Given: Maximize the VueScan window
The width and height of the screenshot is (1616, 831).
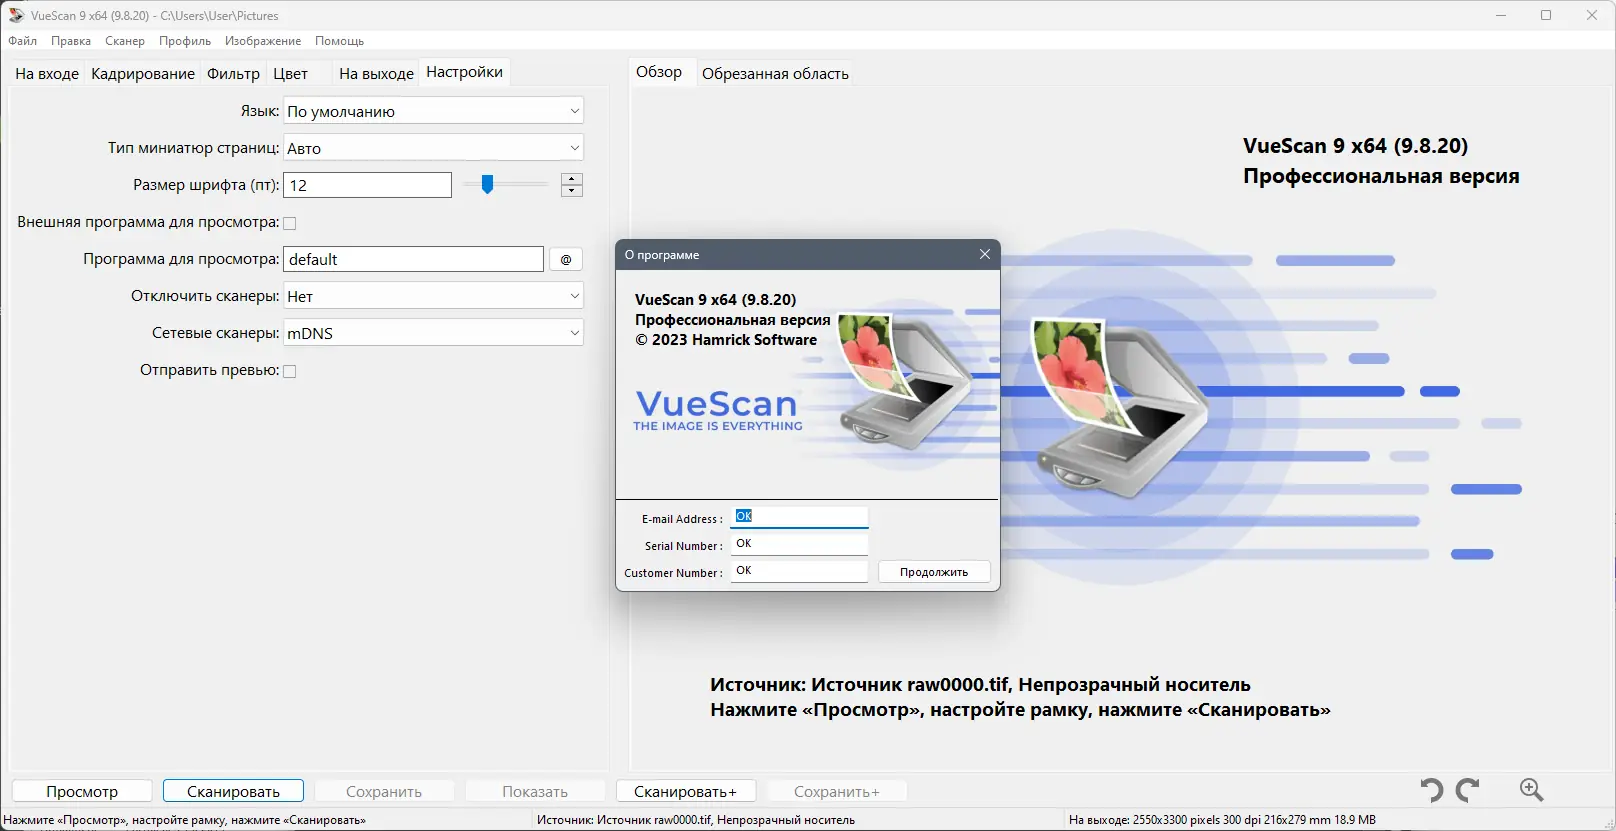Looking at the screenshot, I should pos(1546,15).
